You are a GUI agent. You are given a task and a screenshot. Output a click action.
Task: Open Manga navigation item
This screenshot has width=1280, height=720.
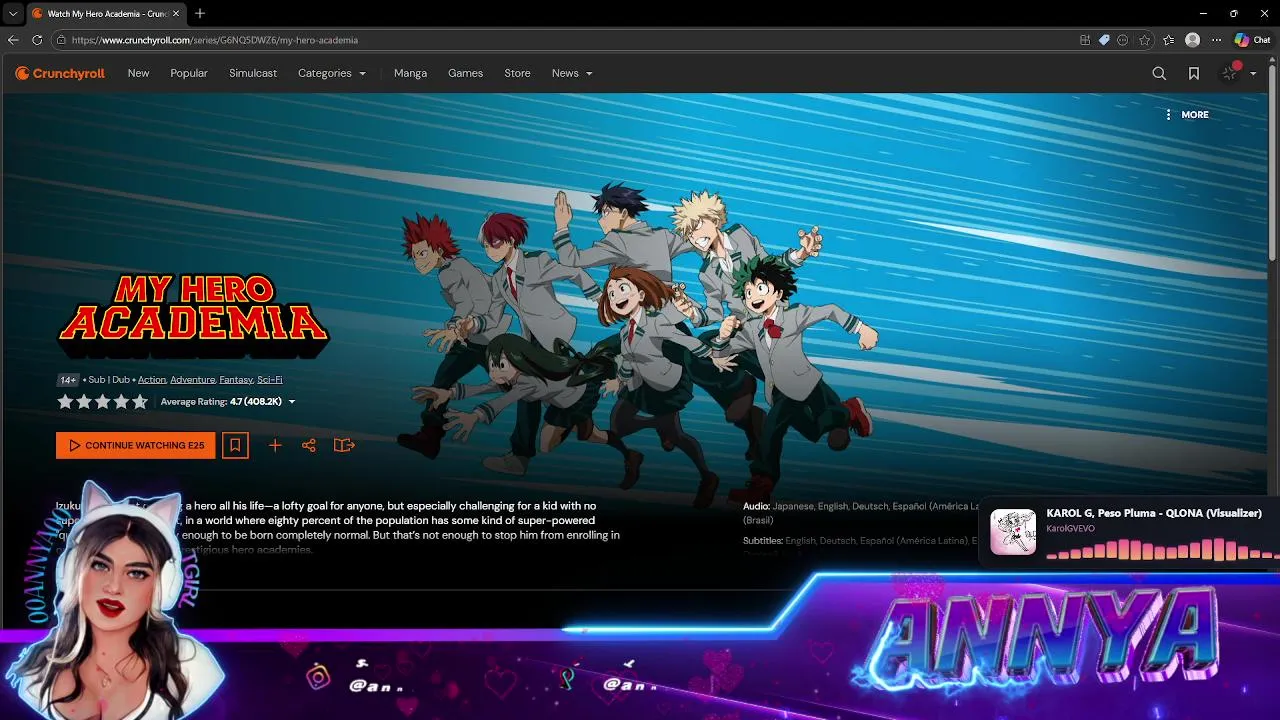(410, 73)
